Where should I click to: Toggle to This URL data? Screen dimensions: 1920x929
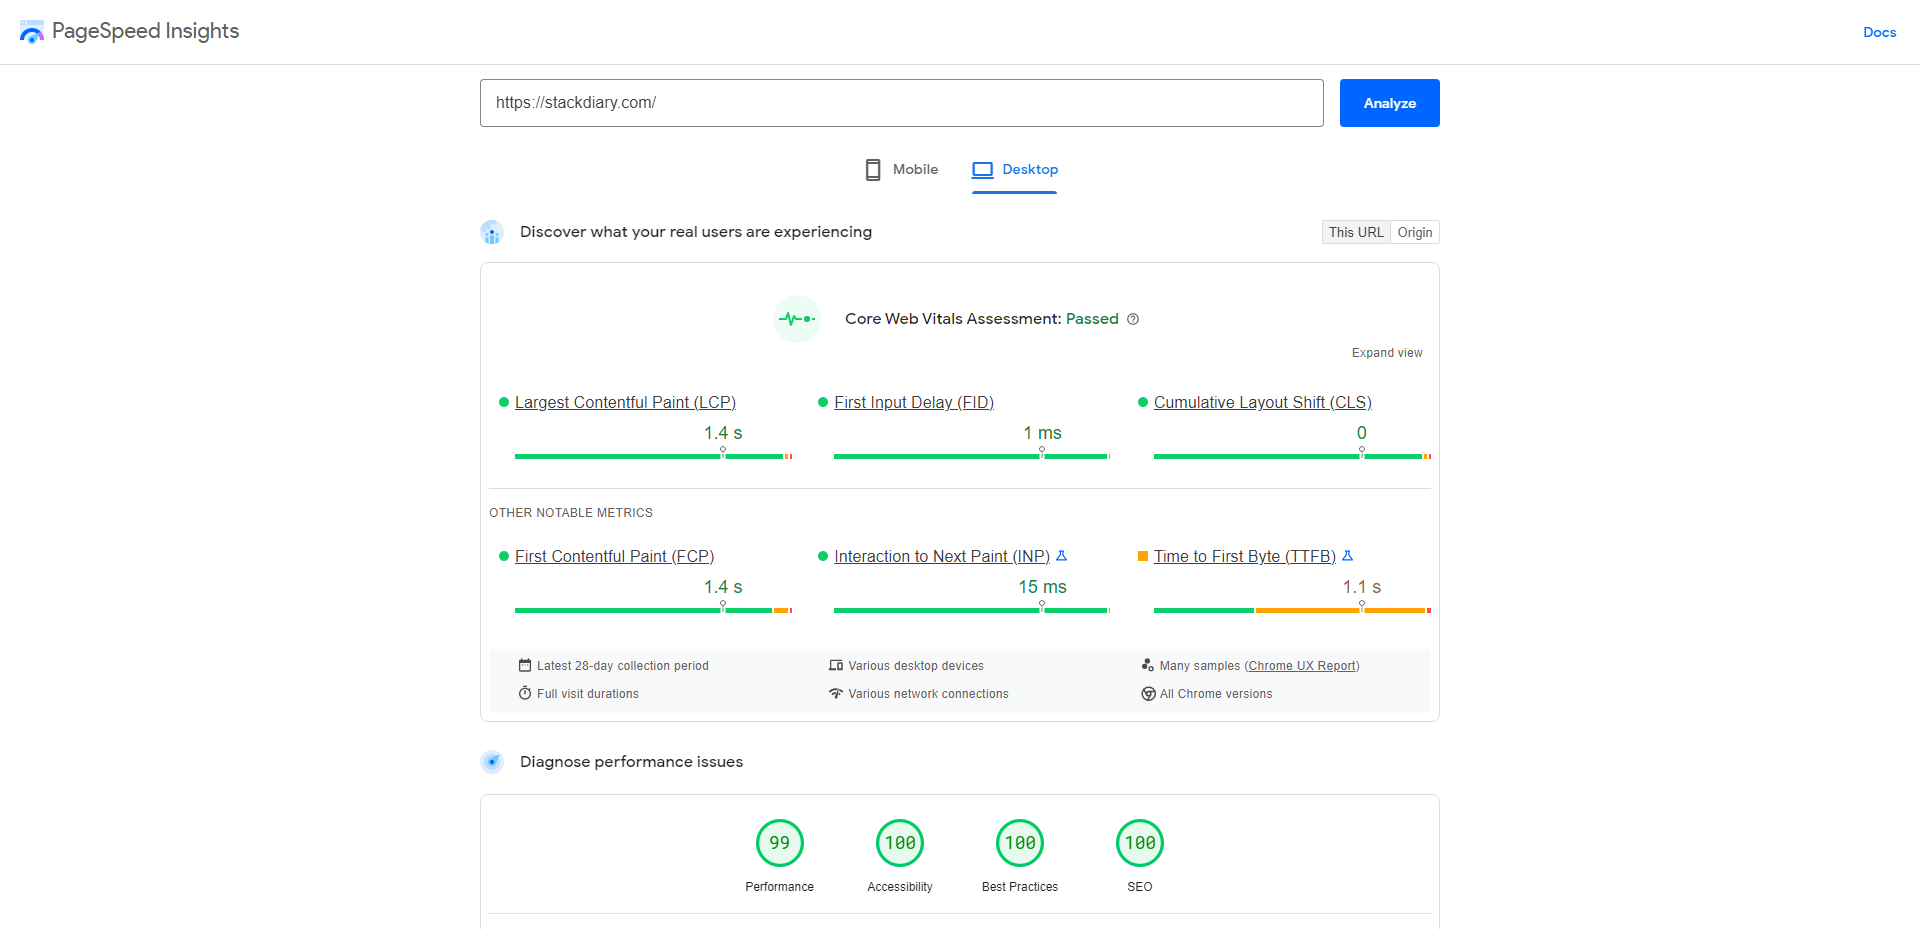1356,232
